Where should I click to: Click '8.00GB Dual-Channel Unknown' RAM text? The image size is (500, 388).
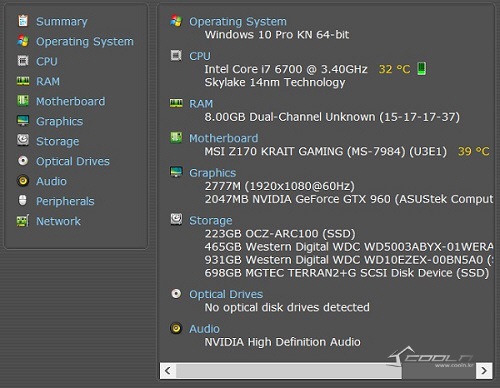(x=290, y=117)
